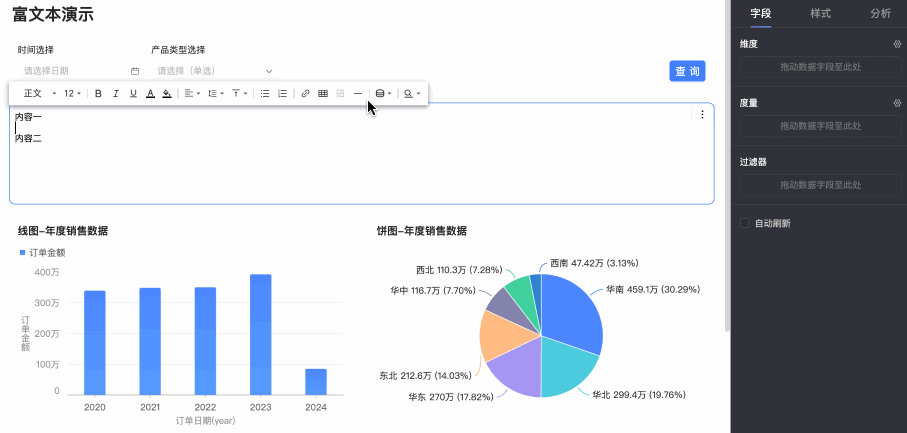
Task: Insert a horizontal divider line
Action: (357, 93)
